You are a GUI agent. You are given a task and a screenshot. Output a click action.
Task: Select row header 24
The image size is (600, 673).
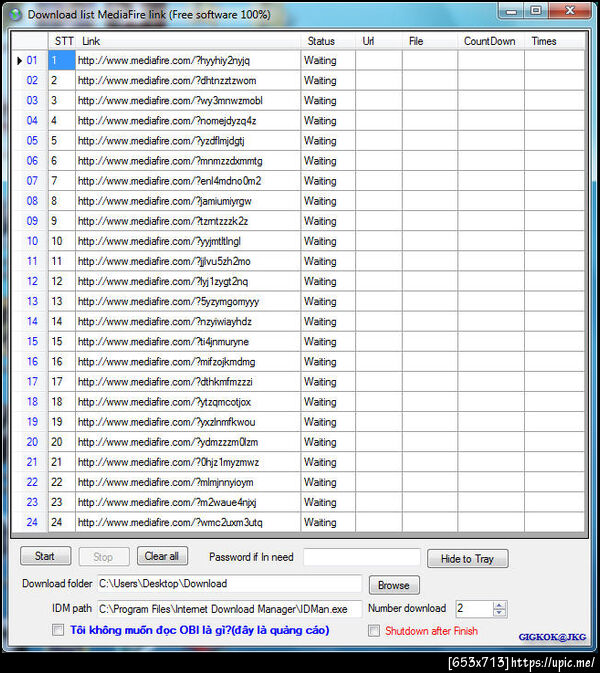30,522
